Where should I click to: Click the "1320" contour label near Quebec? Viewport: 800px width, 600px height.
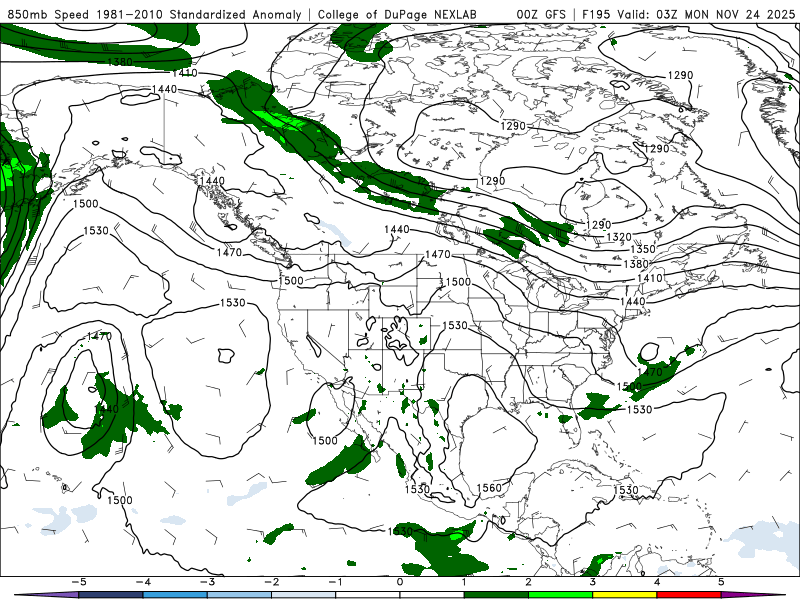[x=619, y=237]
